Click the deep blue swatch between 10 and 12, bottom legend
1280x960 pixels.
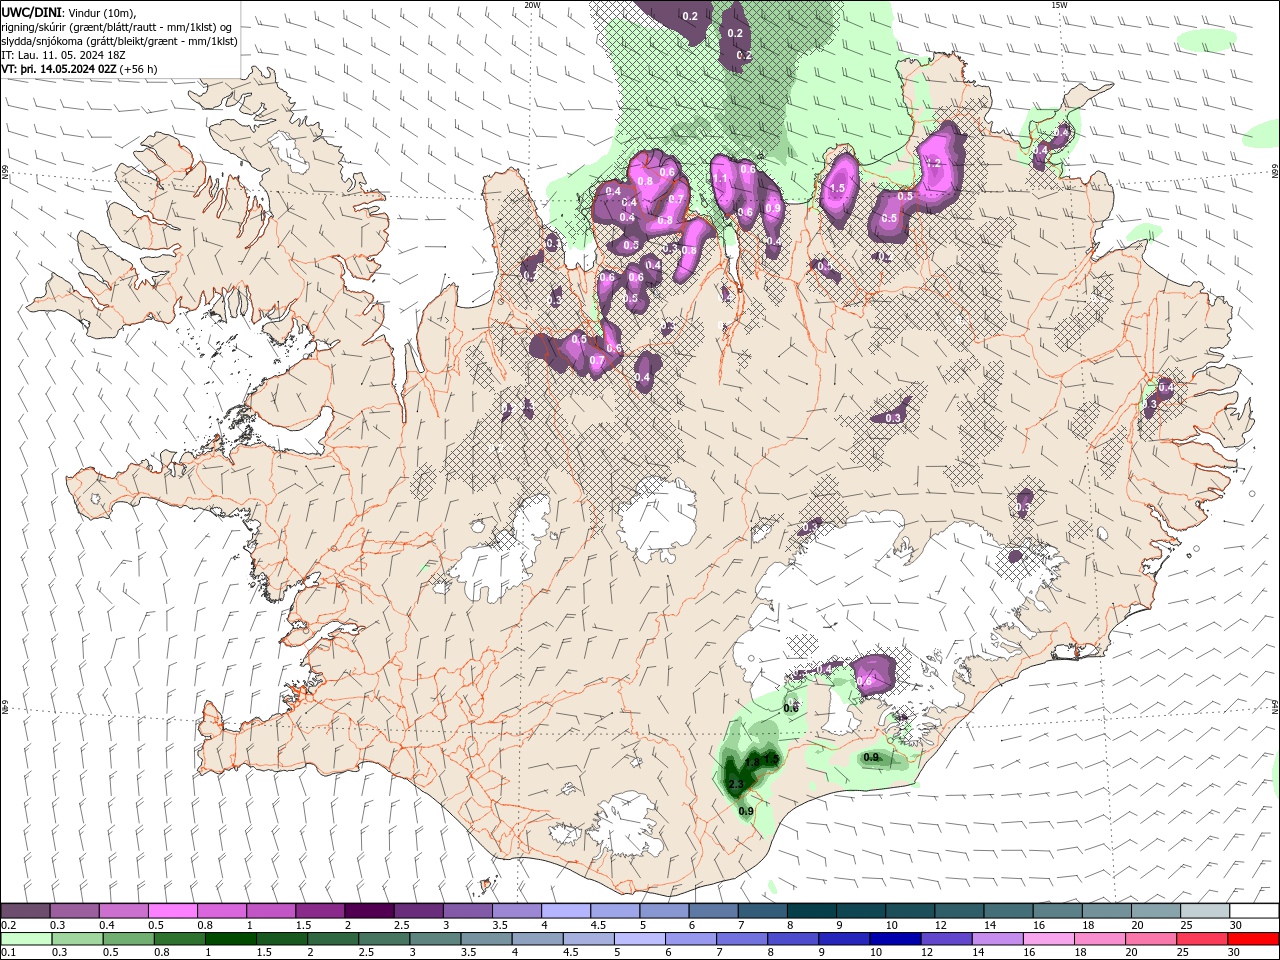[x=895, y=939]
